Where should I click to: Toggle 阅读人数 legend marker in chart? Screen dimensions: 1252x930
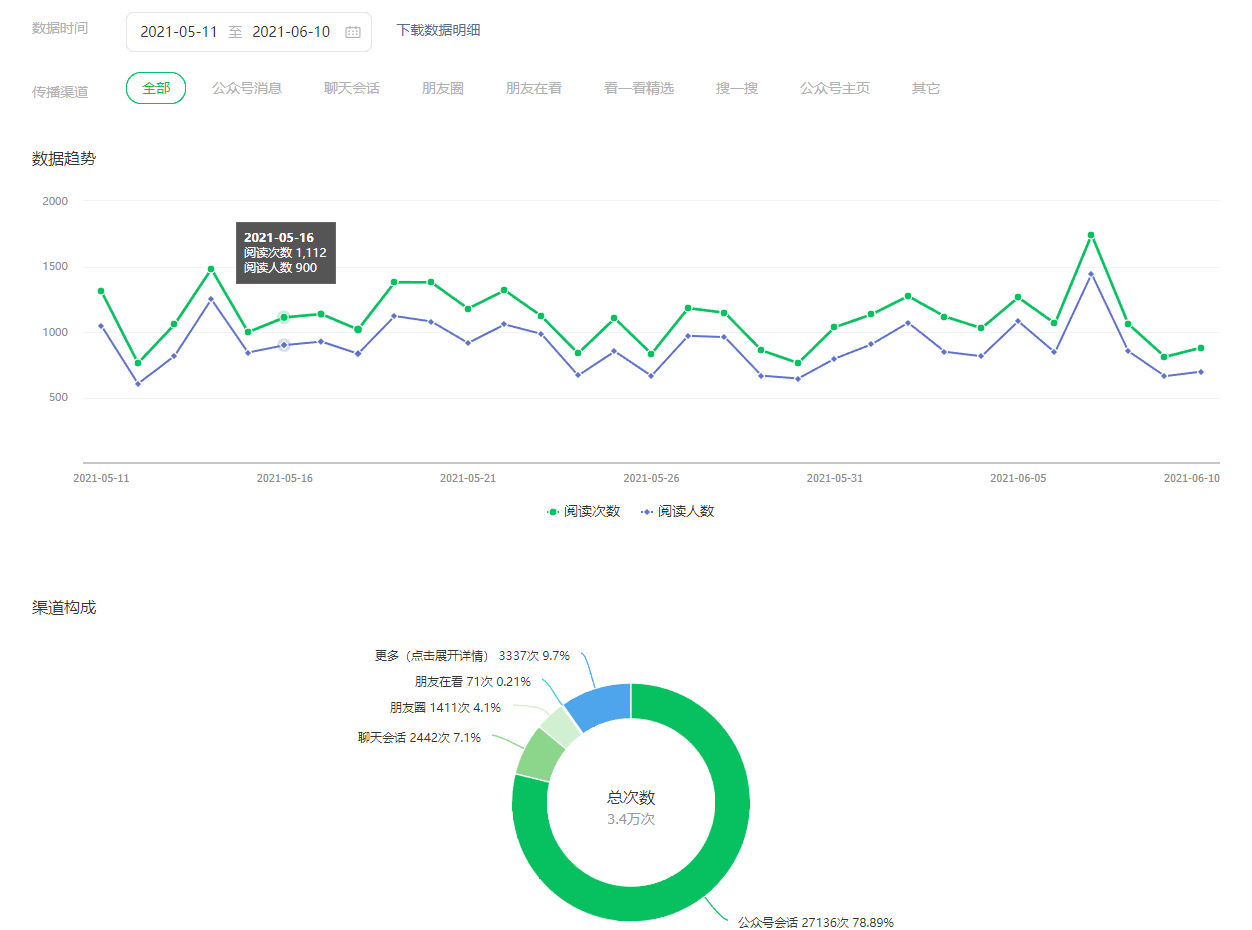(x=647, y=511)
